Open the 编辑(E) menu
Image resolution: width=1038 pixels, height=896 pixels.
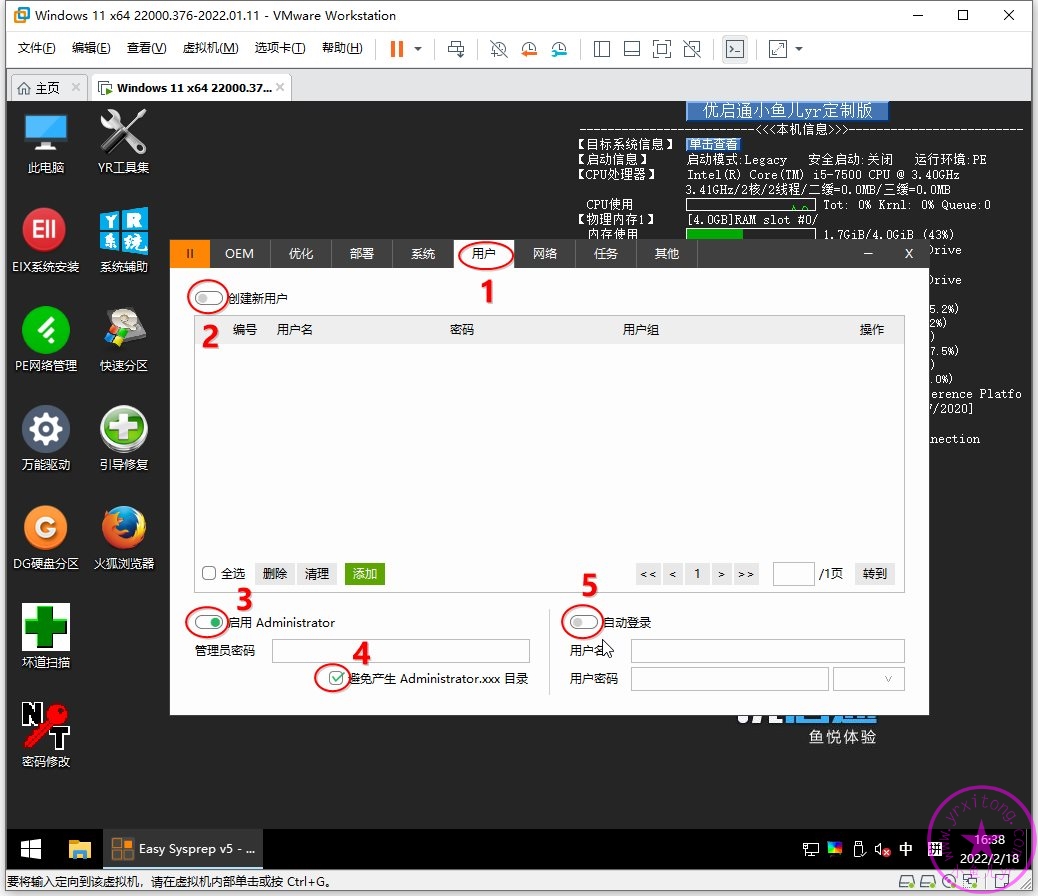[x=91, y=48]
